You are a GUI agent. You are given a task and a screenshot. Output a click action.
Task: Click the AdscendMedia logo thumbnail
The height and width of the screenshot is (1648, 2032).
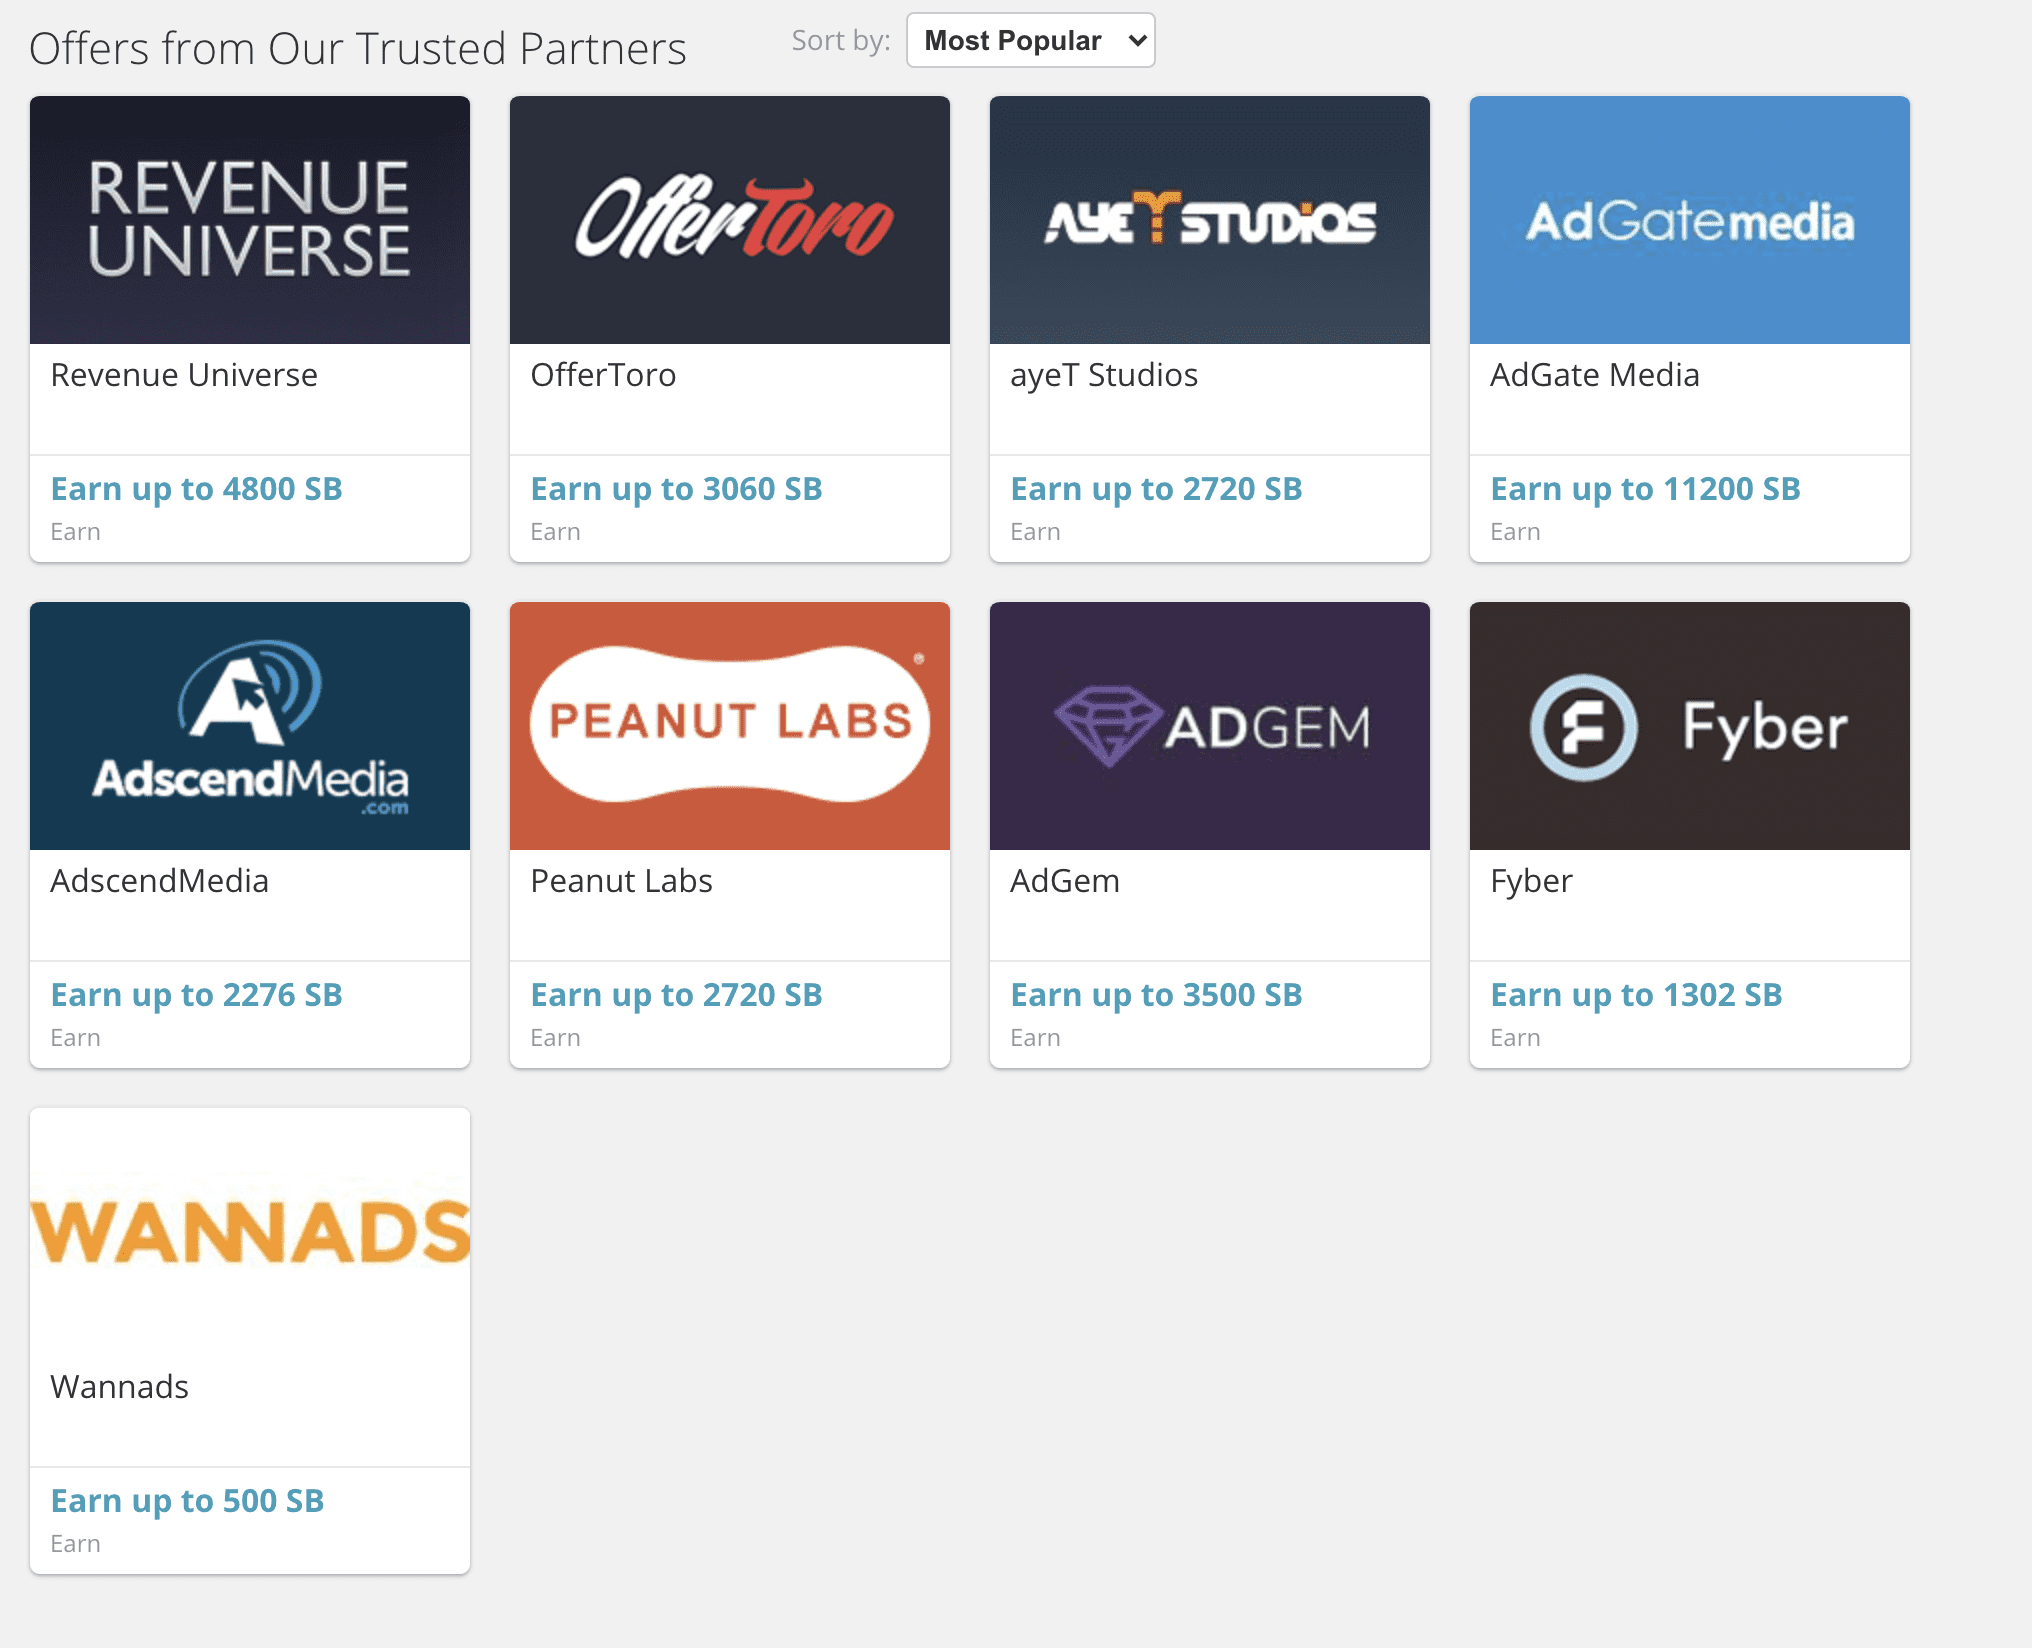(x=250, y=726)
